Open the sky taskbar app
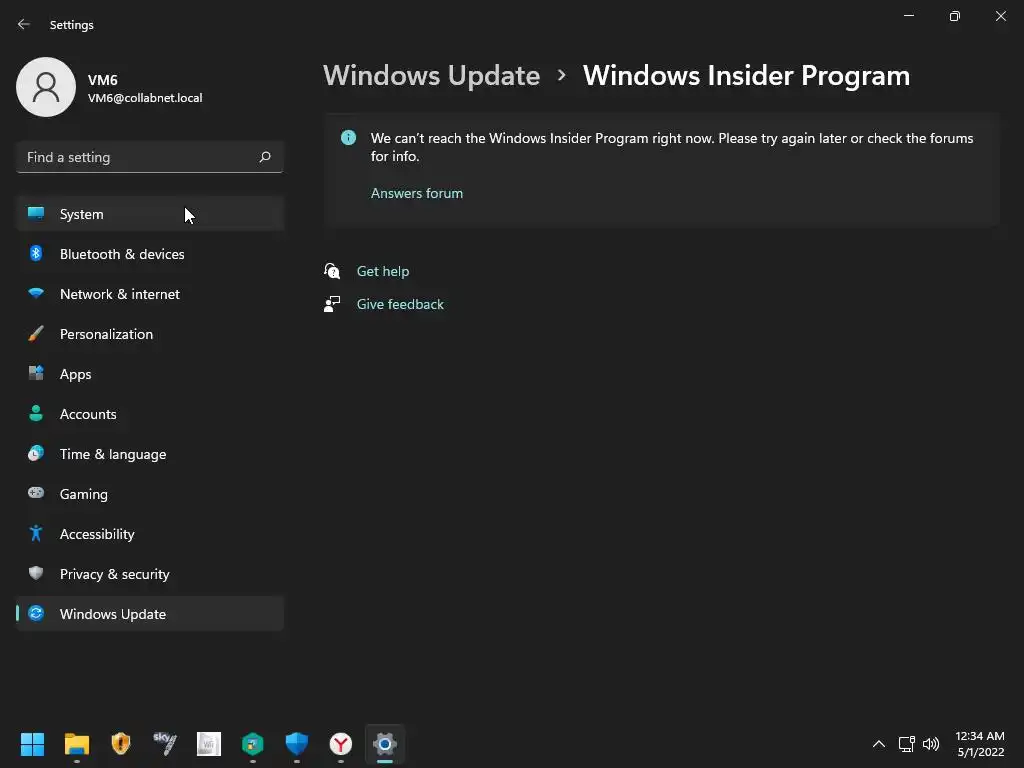Screen dimensions: 1024x768 pyautogui.click(x=165, y=743)
